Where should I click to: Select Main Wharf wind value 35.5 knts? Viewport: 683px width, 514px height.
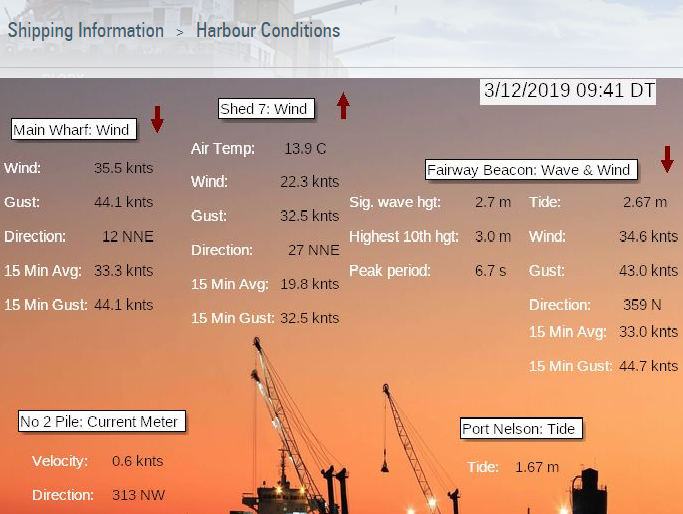(124, 168)
